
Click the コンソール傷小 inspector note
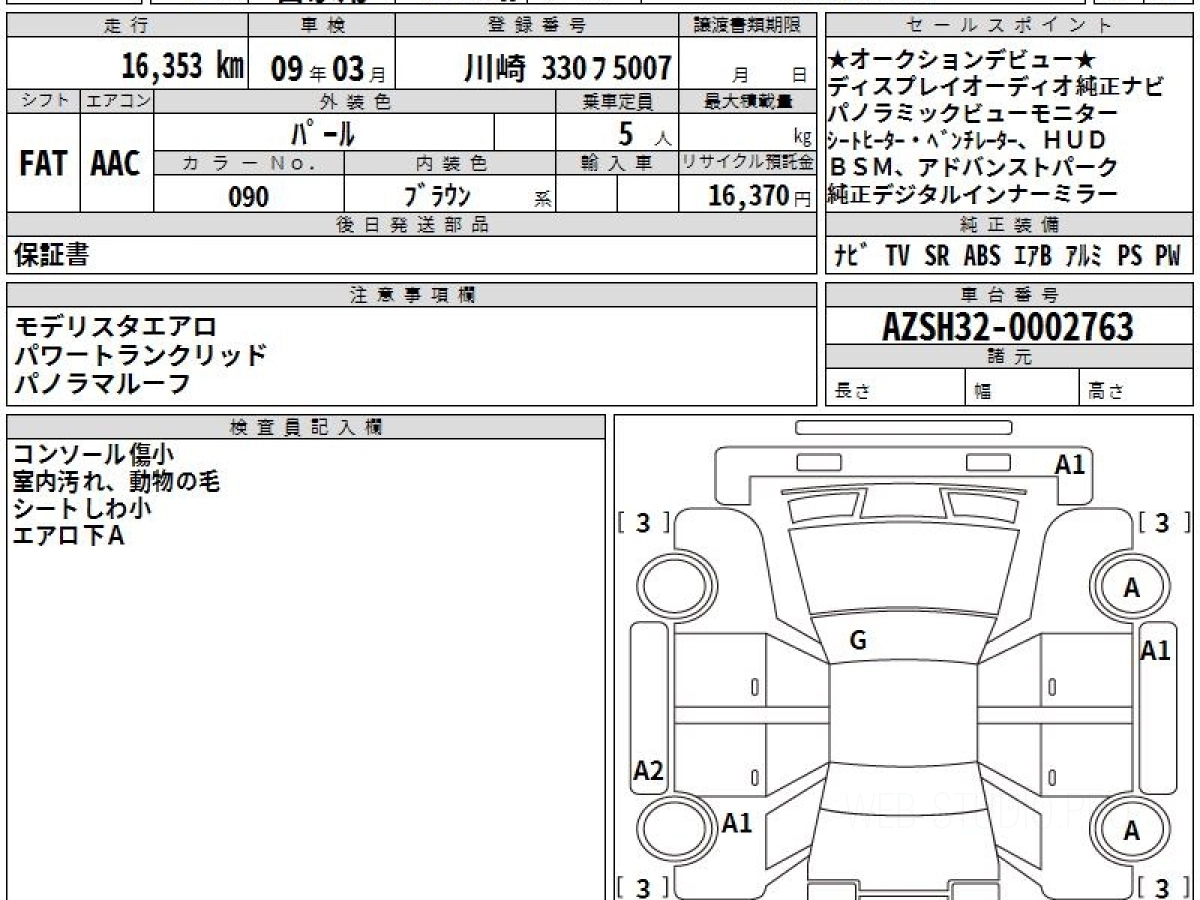(x=93, y=454)
